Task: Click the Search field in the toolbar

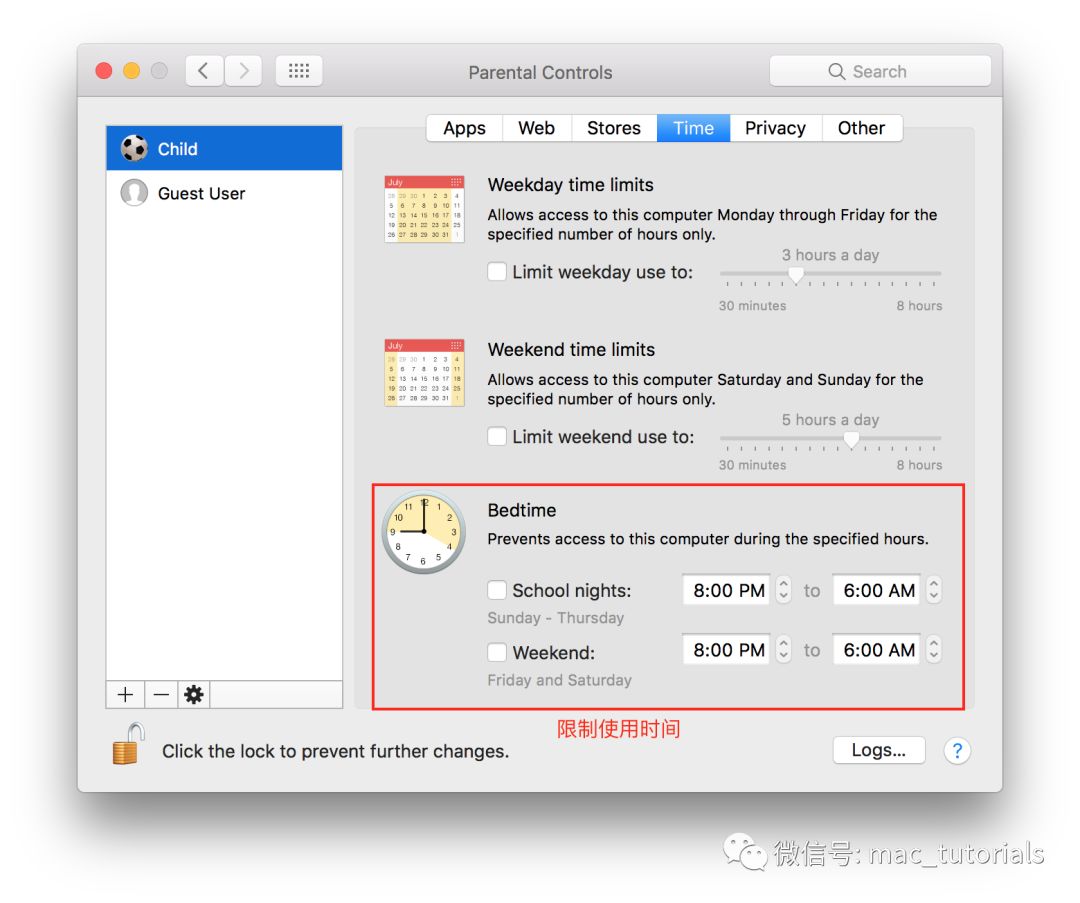Action: (880, 71)
